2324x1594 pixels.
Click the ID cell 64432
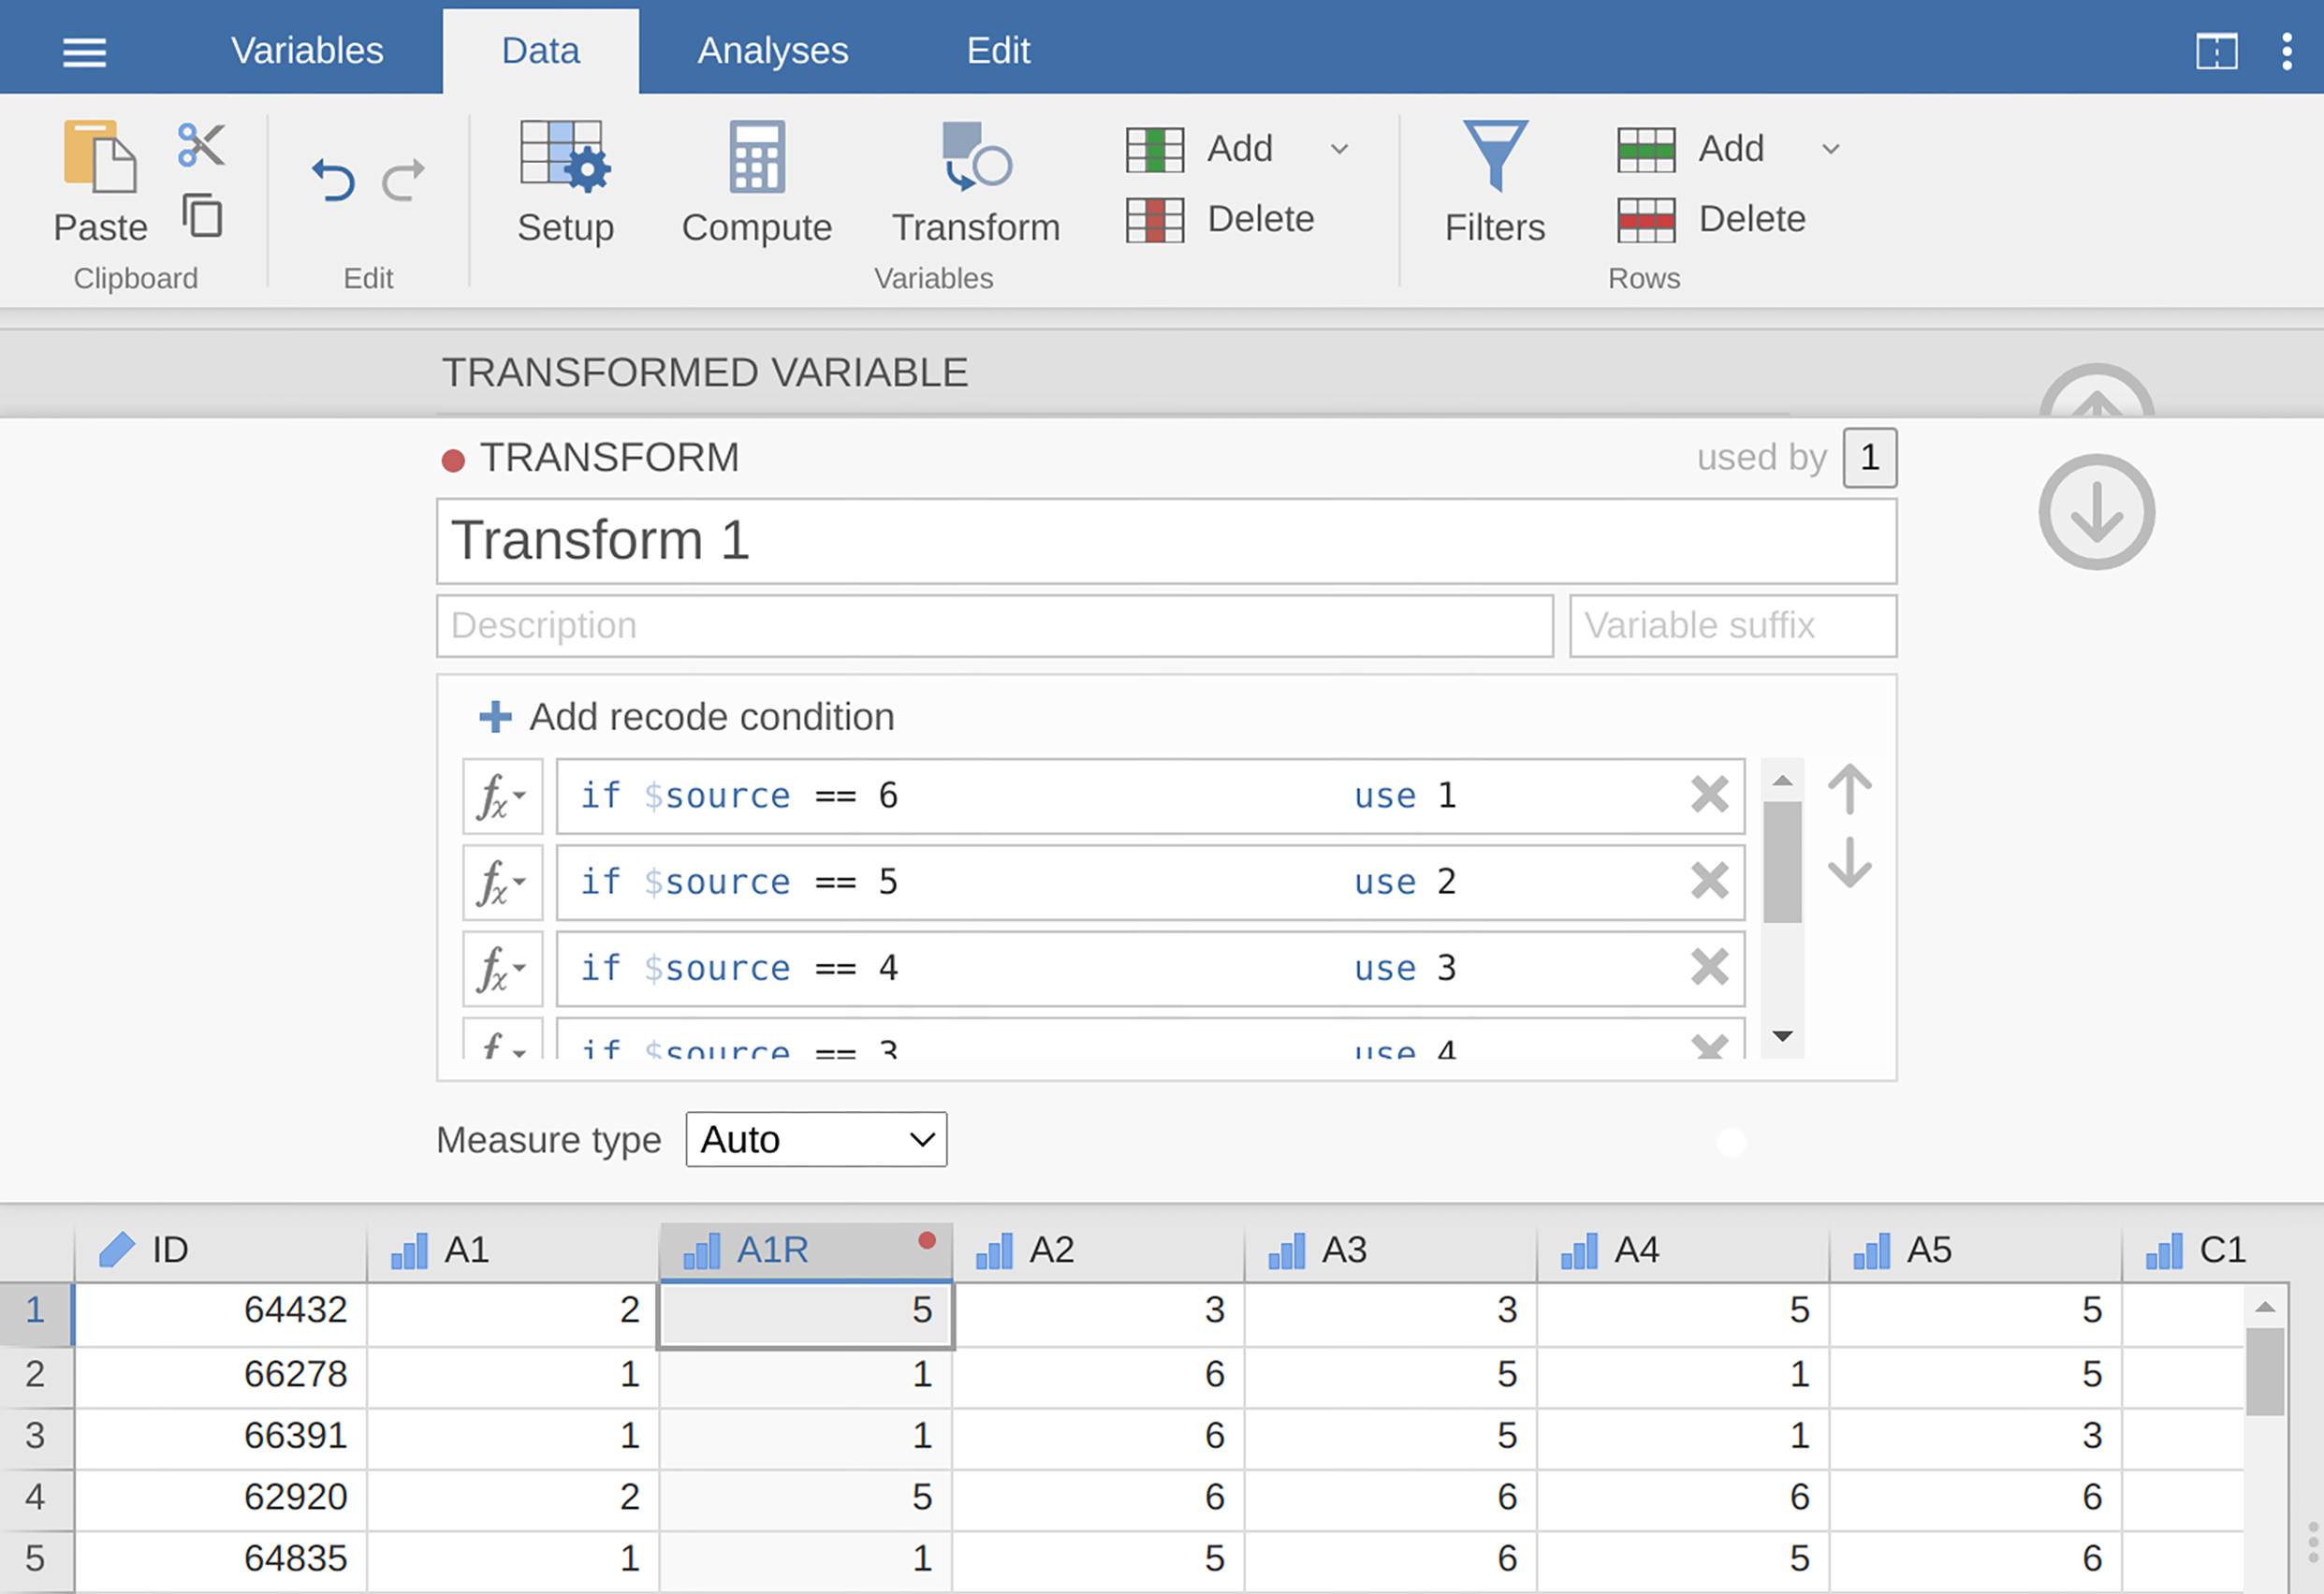(220, 1311)
